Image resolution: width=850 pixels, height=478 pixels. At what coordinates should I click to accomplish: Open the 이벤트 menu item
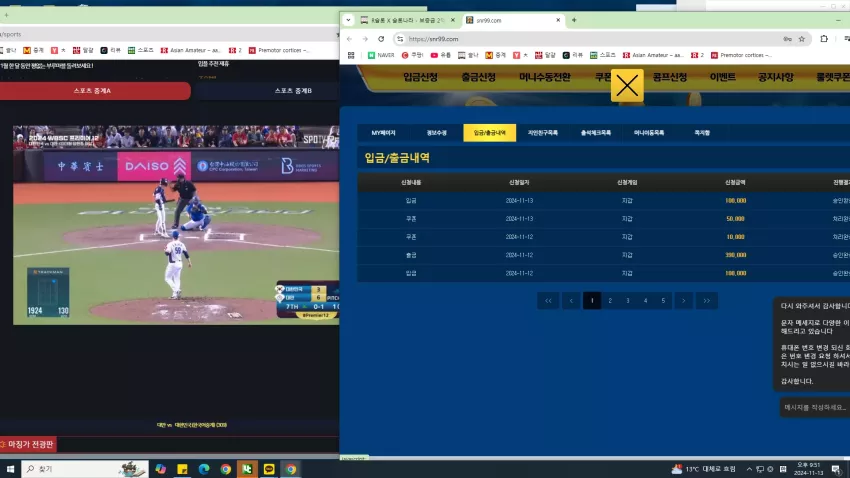click(x=723, y=77)
